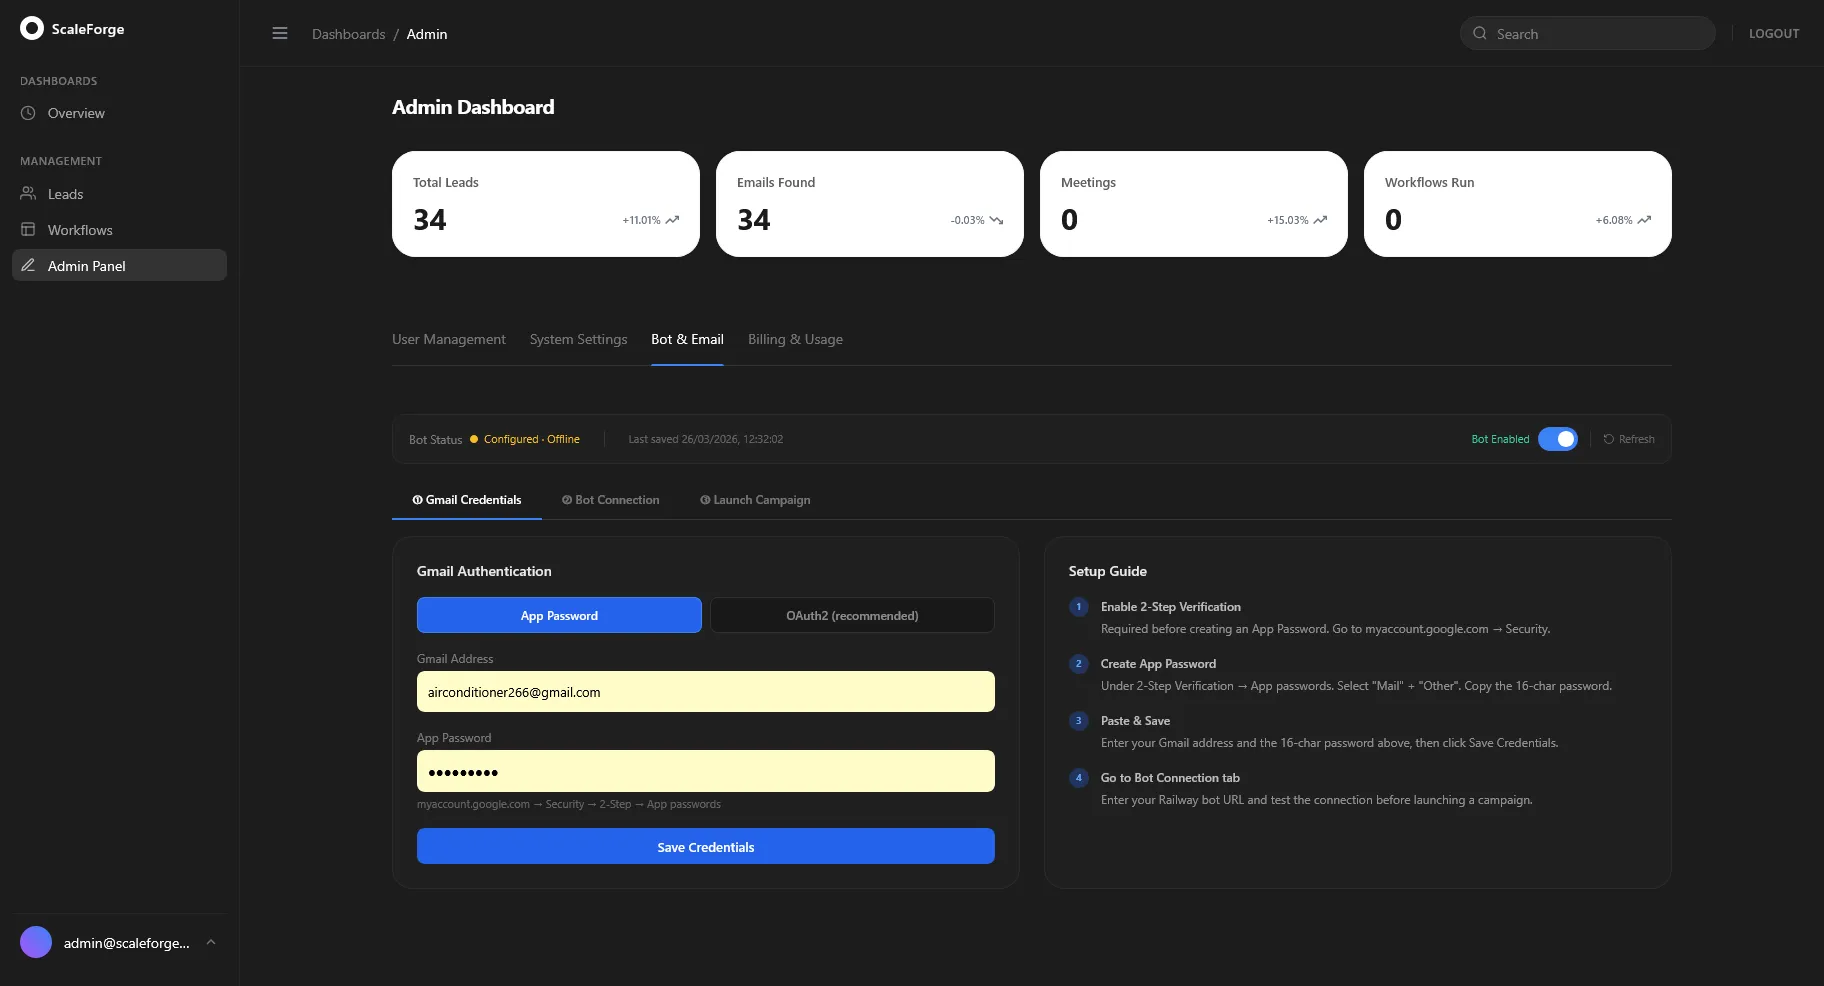Click the Gmail Address input field
This screenshot has height=986, width=1824.
(x=706, y=691)
